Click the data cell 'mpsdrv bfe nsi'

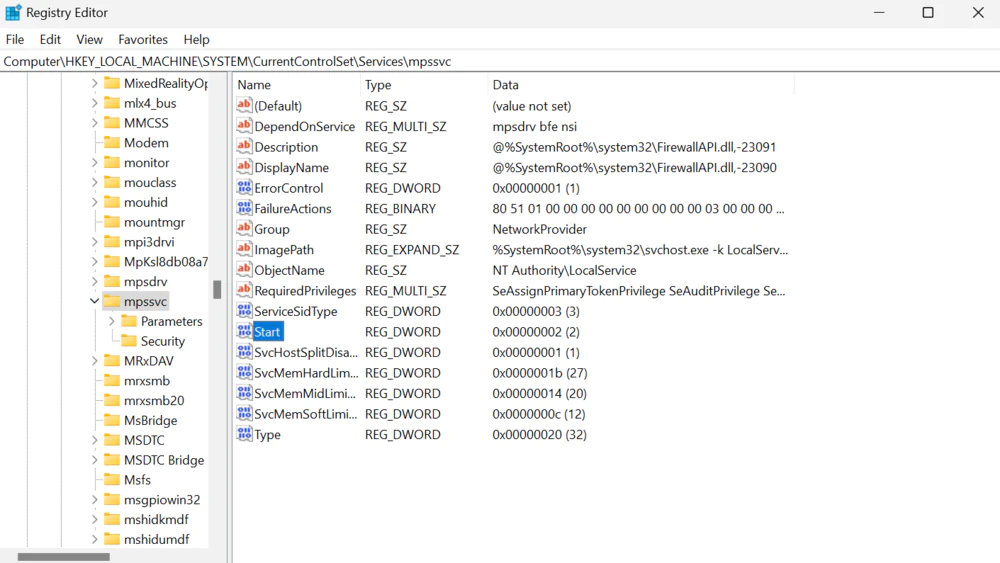click(x=534, y=126)
